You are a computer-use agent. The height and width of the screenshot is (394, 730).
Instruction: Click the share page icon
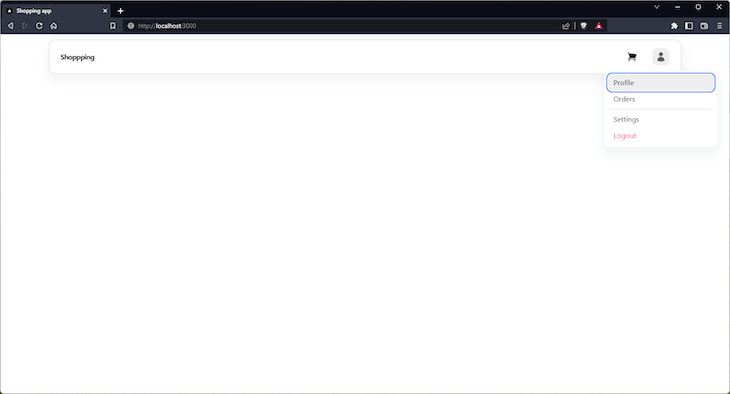pyautogui.click(x=566, y=26)
